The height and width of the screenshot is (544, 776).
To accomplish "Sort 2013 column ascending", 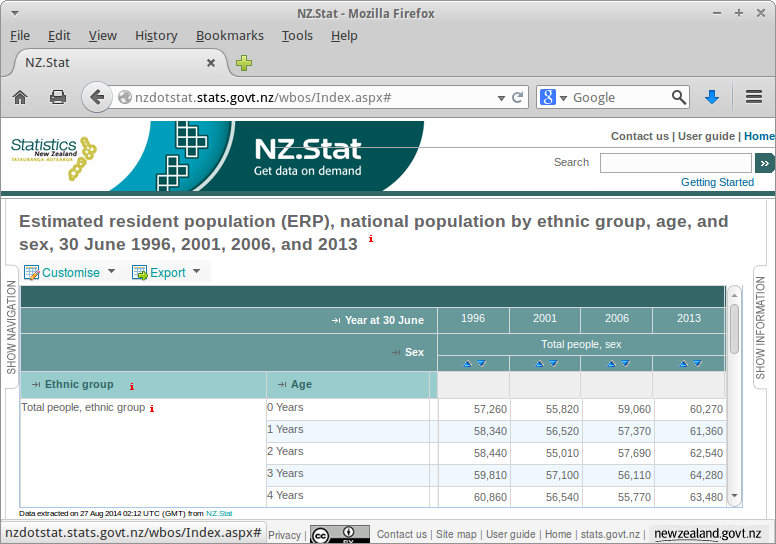I will 683,363.
